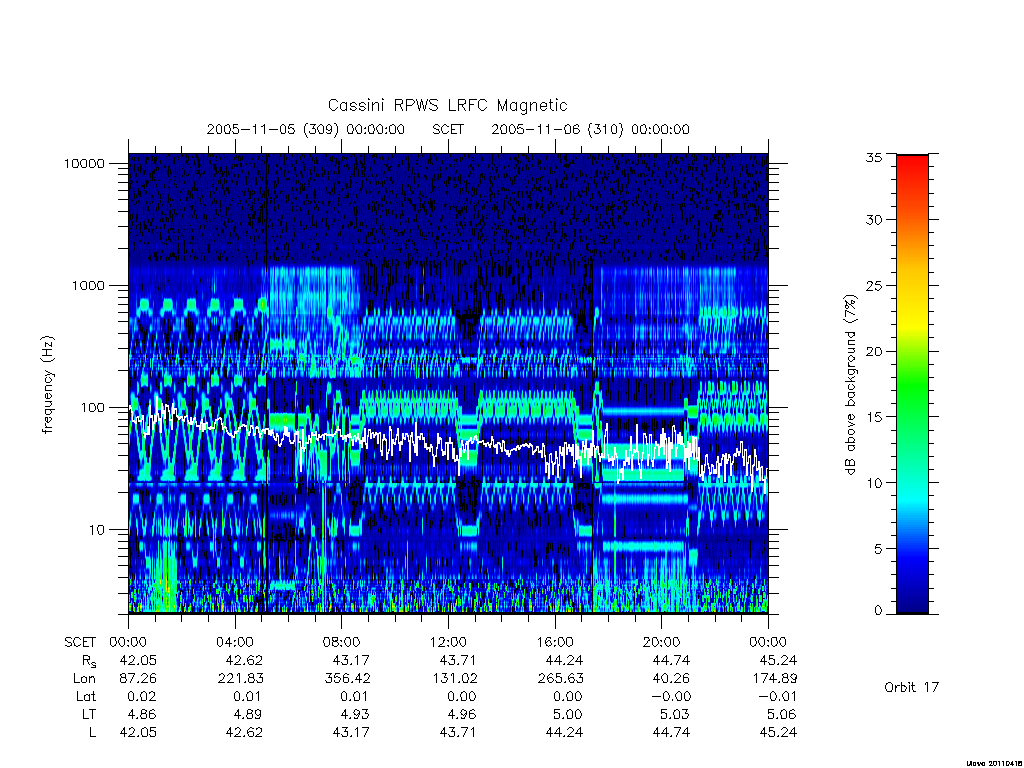Click Lat value -0.01

(x=777, y=697)
